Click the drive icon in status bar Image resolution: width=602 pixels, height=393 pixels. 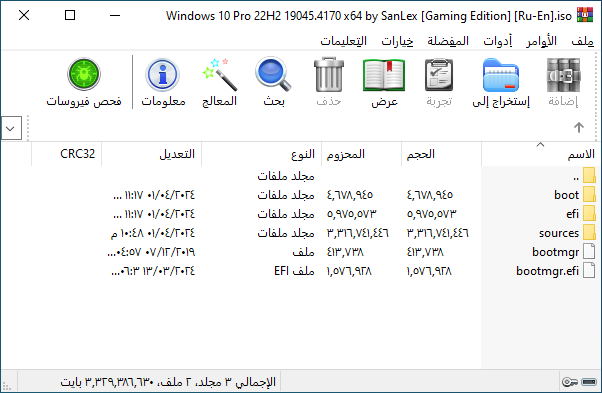(x=589, y=382)
